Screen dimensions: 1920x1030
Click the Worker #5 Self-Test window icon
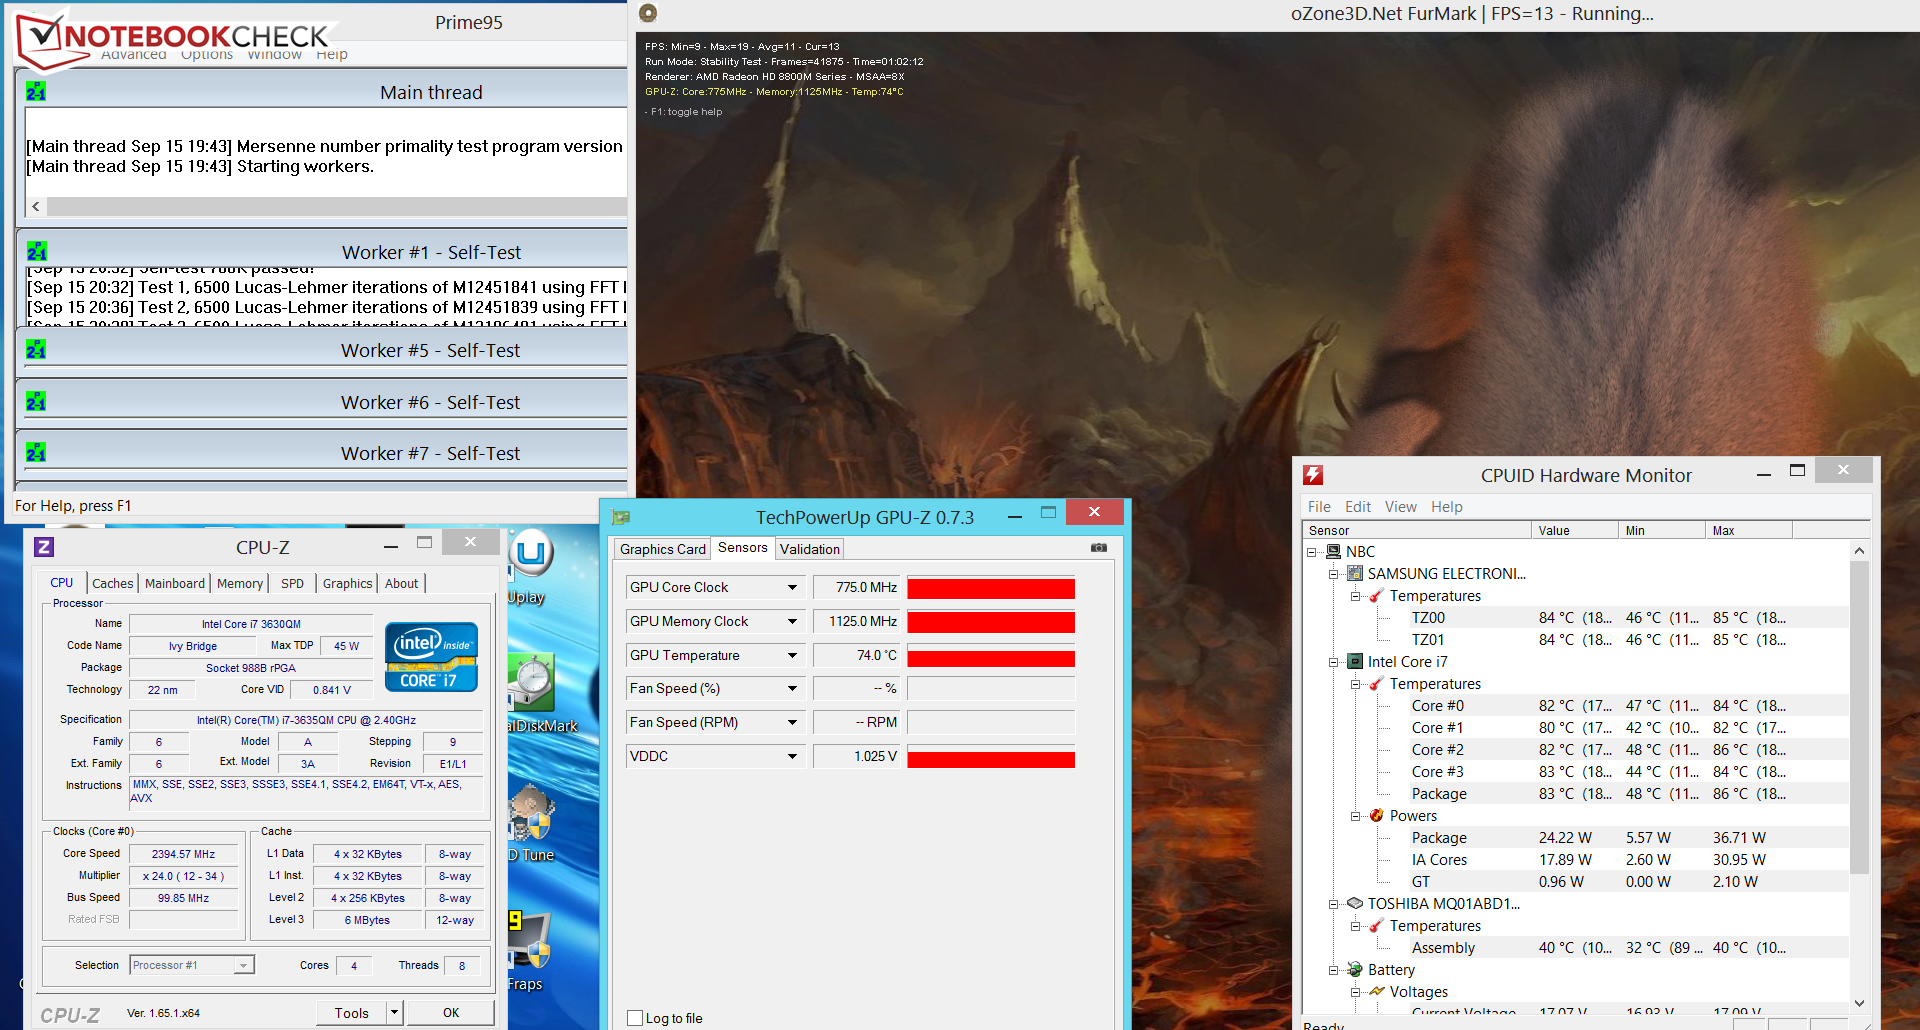(x=36, y=350)
